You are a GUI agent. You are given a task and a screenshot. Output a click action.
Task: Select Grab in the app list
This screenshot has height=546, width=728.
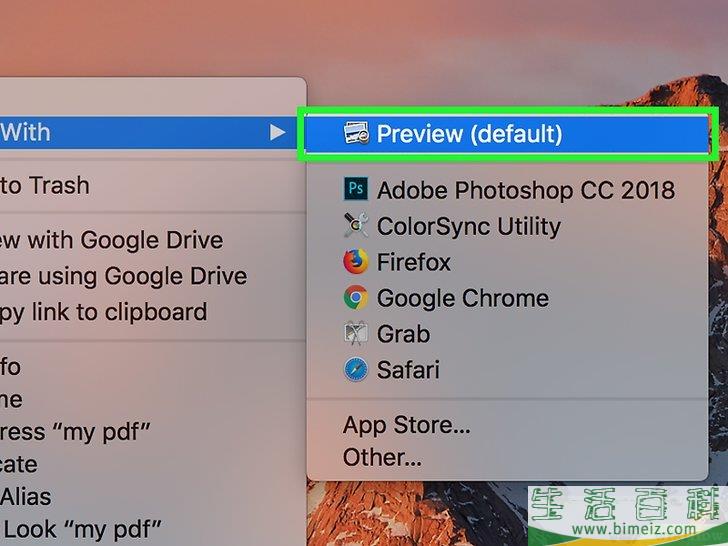coord(507,334)
